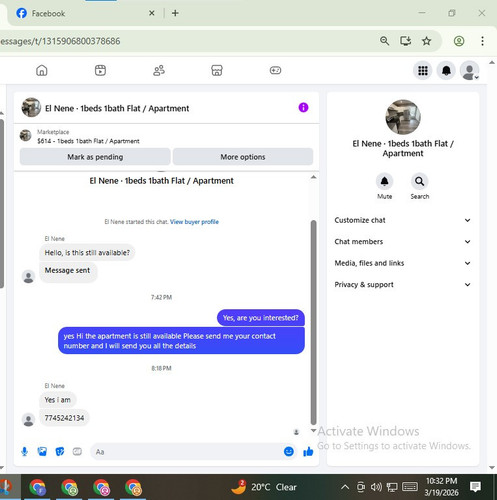Click the Marketplace $614 listing thumbnail
The image size is (497, 500).
[x=26, y=135]
